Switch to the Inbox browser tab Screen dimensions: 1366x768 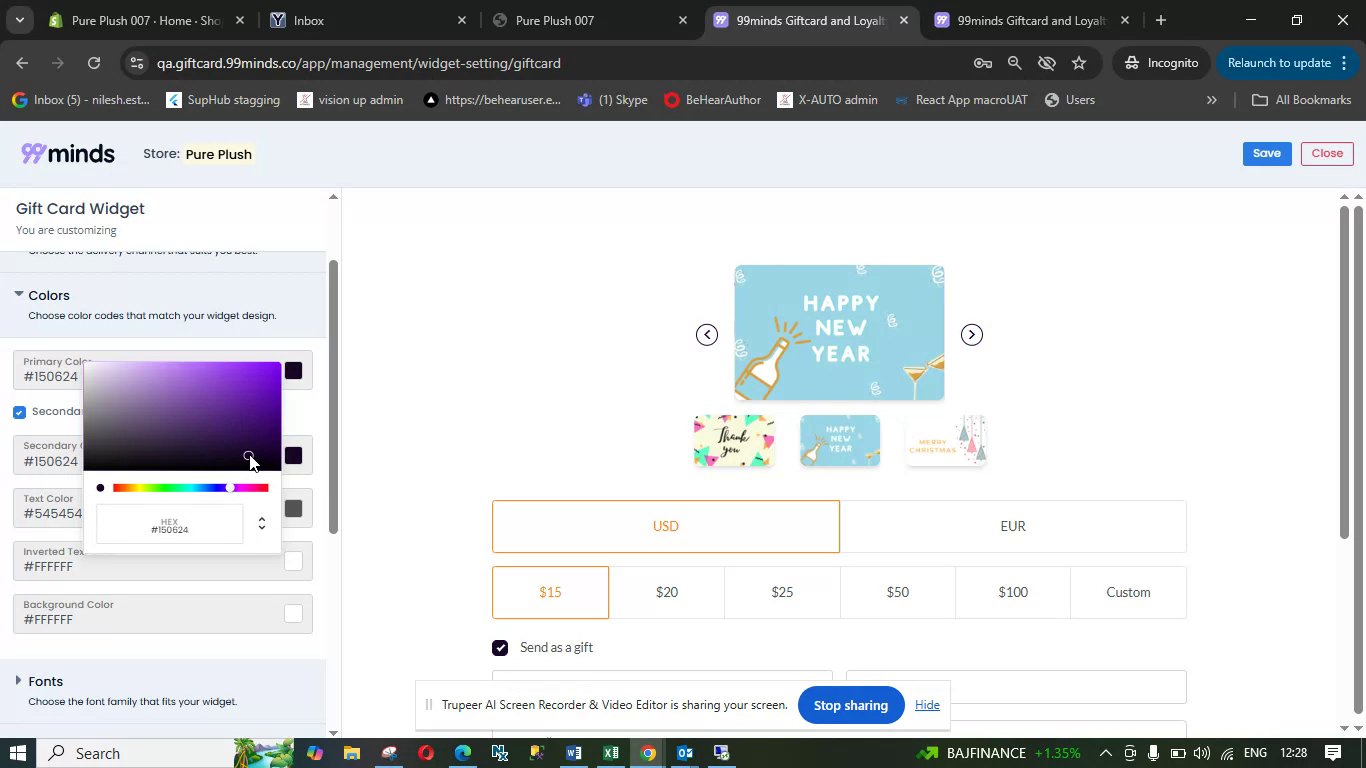coord(367,20)
